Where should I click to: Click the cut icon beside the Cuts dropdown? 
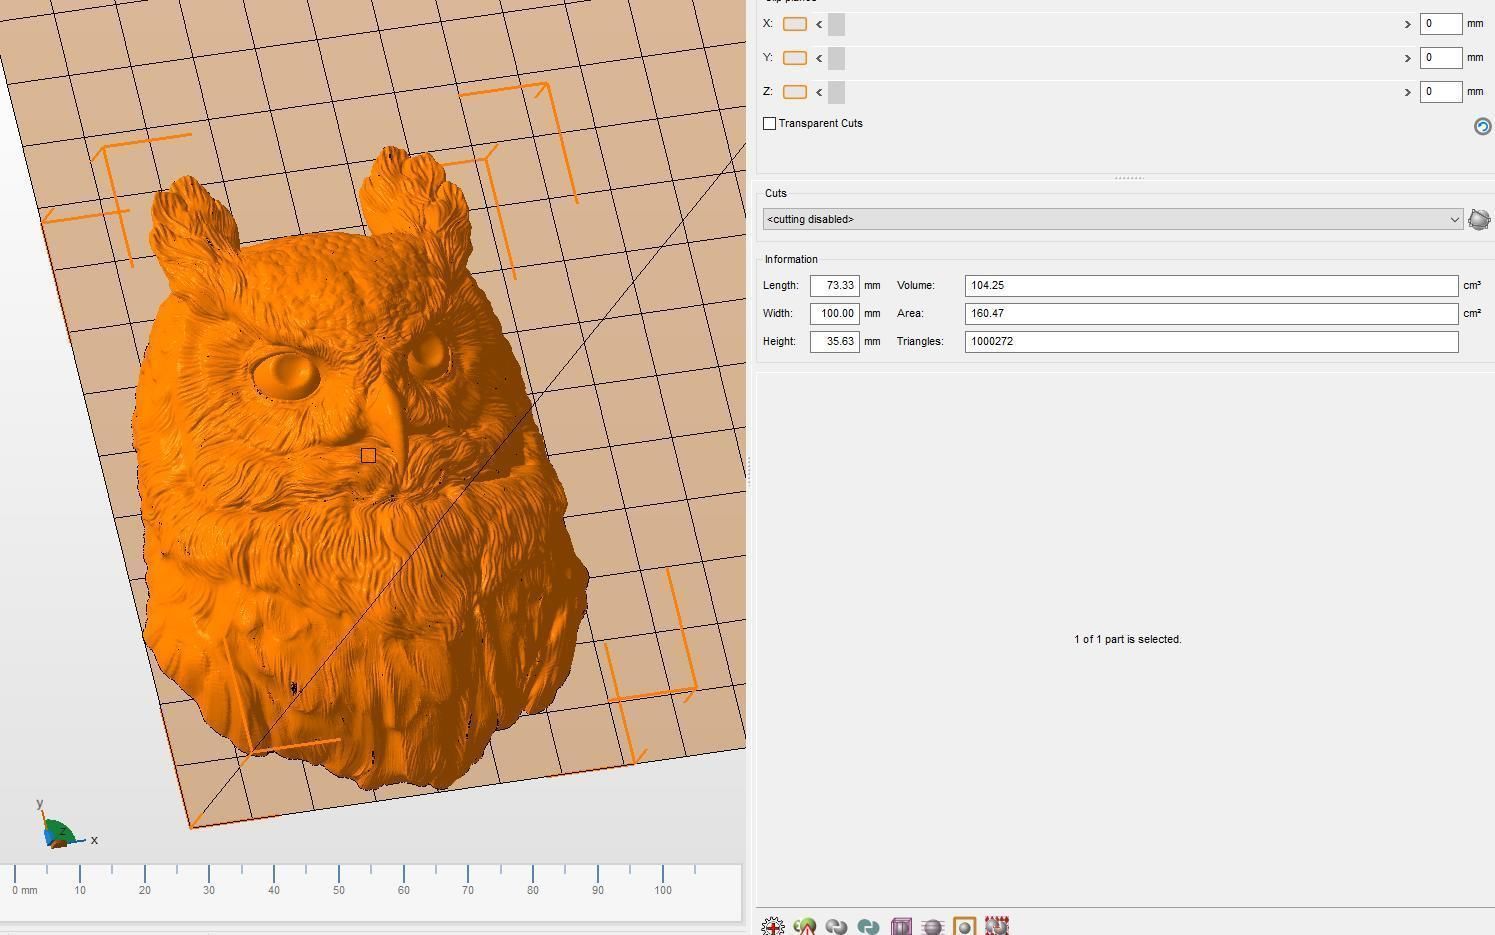tap(1479, 219)
